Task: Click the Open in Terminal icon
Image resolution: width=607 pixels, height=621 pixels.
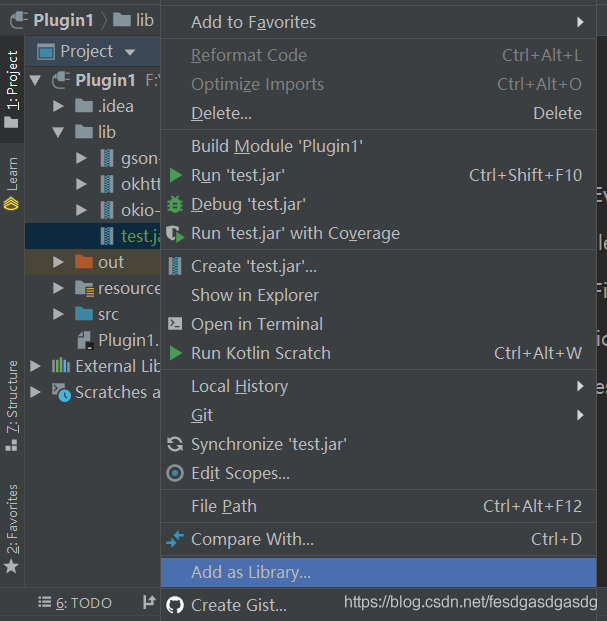Action: tap(175, 324)
